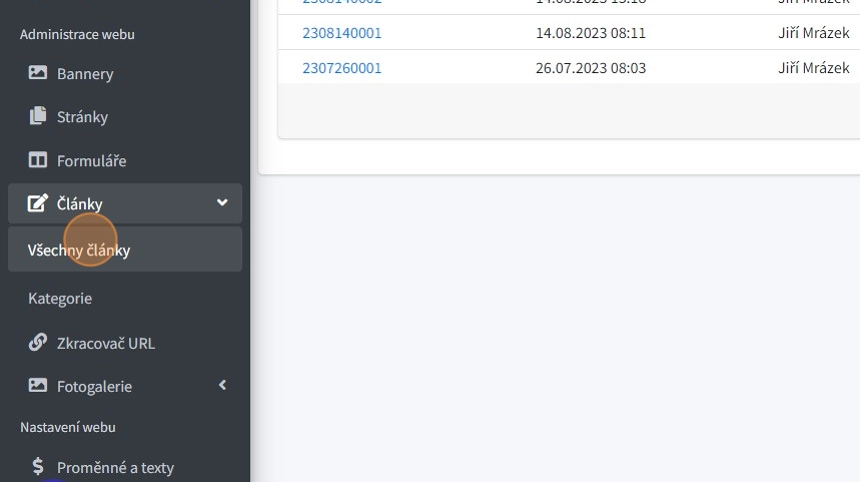This screenshot has width=860, height=482.
Task: Navigate to Formuláře text label
Action: pyautogui.click(x=91, y=161)
